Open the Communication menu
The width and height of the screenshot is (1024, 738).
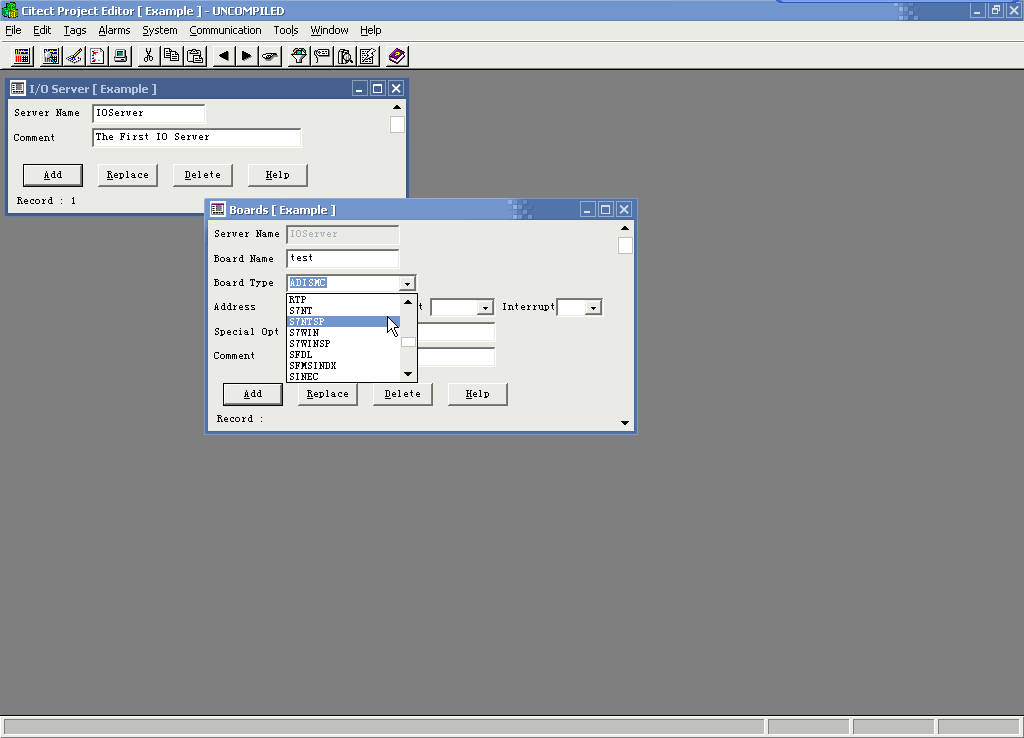(225, 31)
